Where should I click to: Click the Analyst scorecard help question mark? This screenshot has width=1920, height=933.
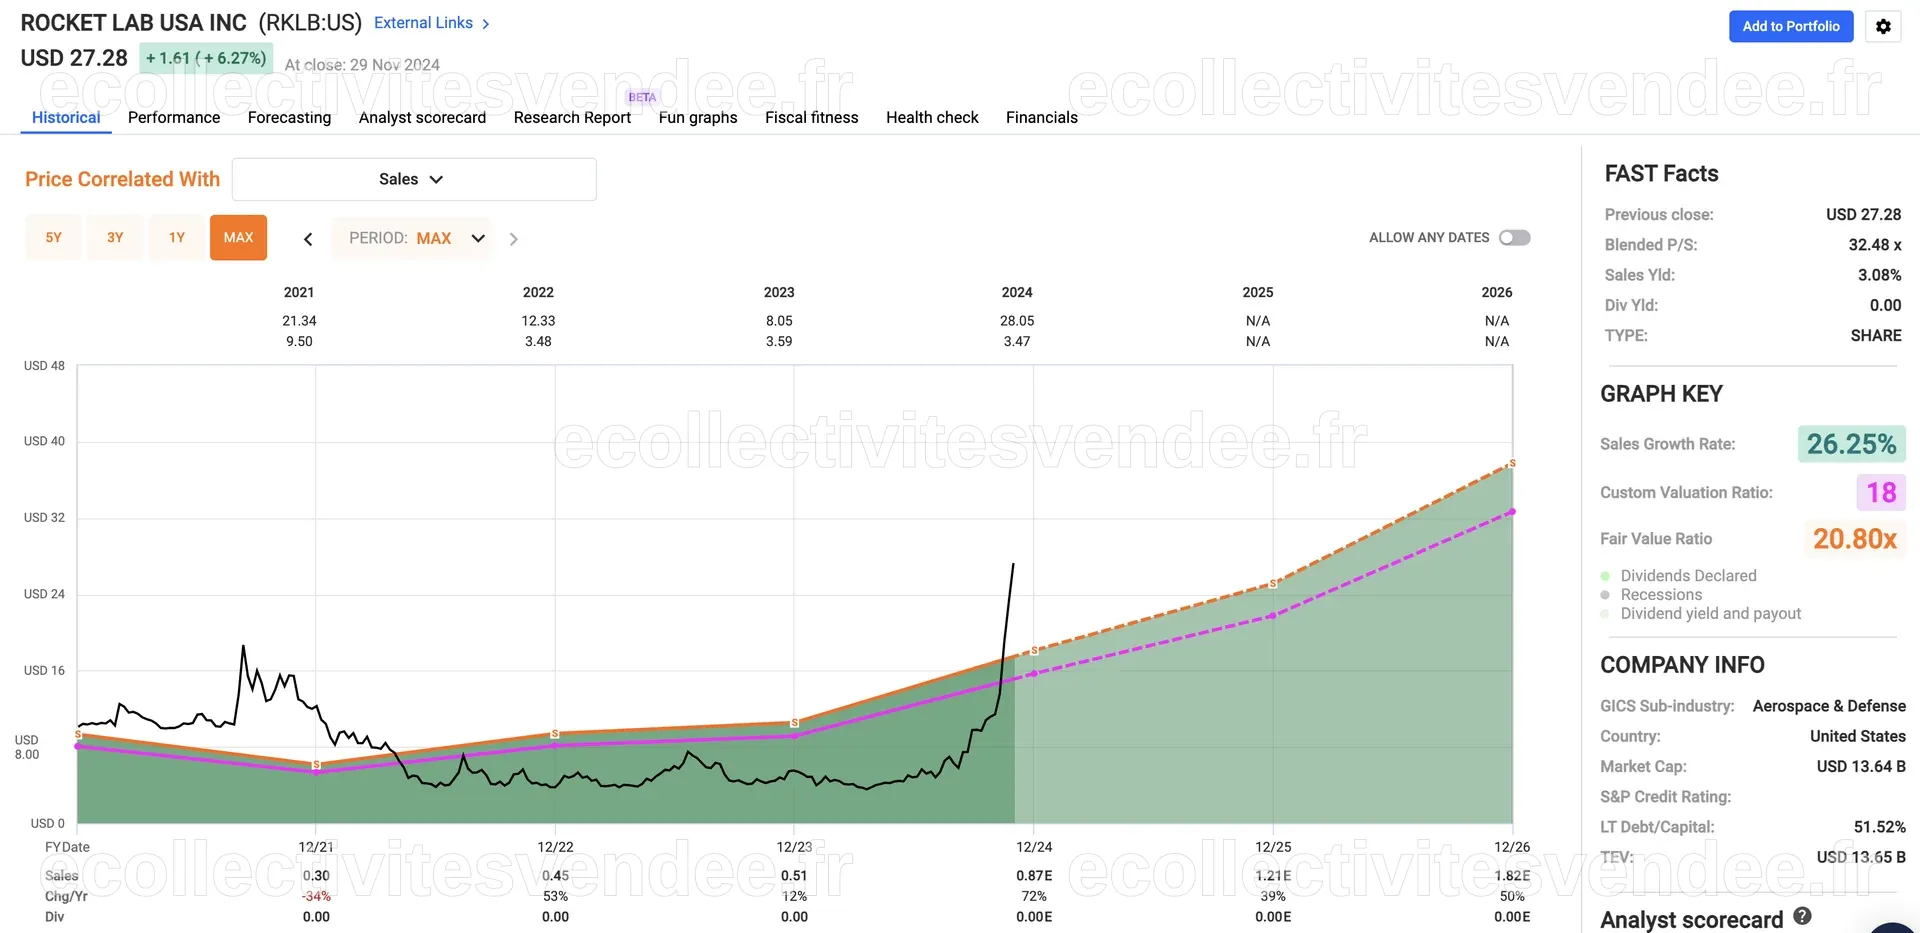(x=1802, y=916)
